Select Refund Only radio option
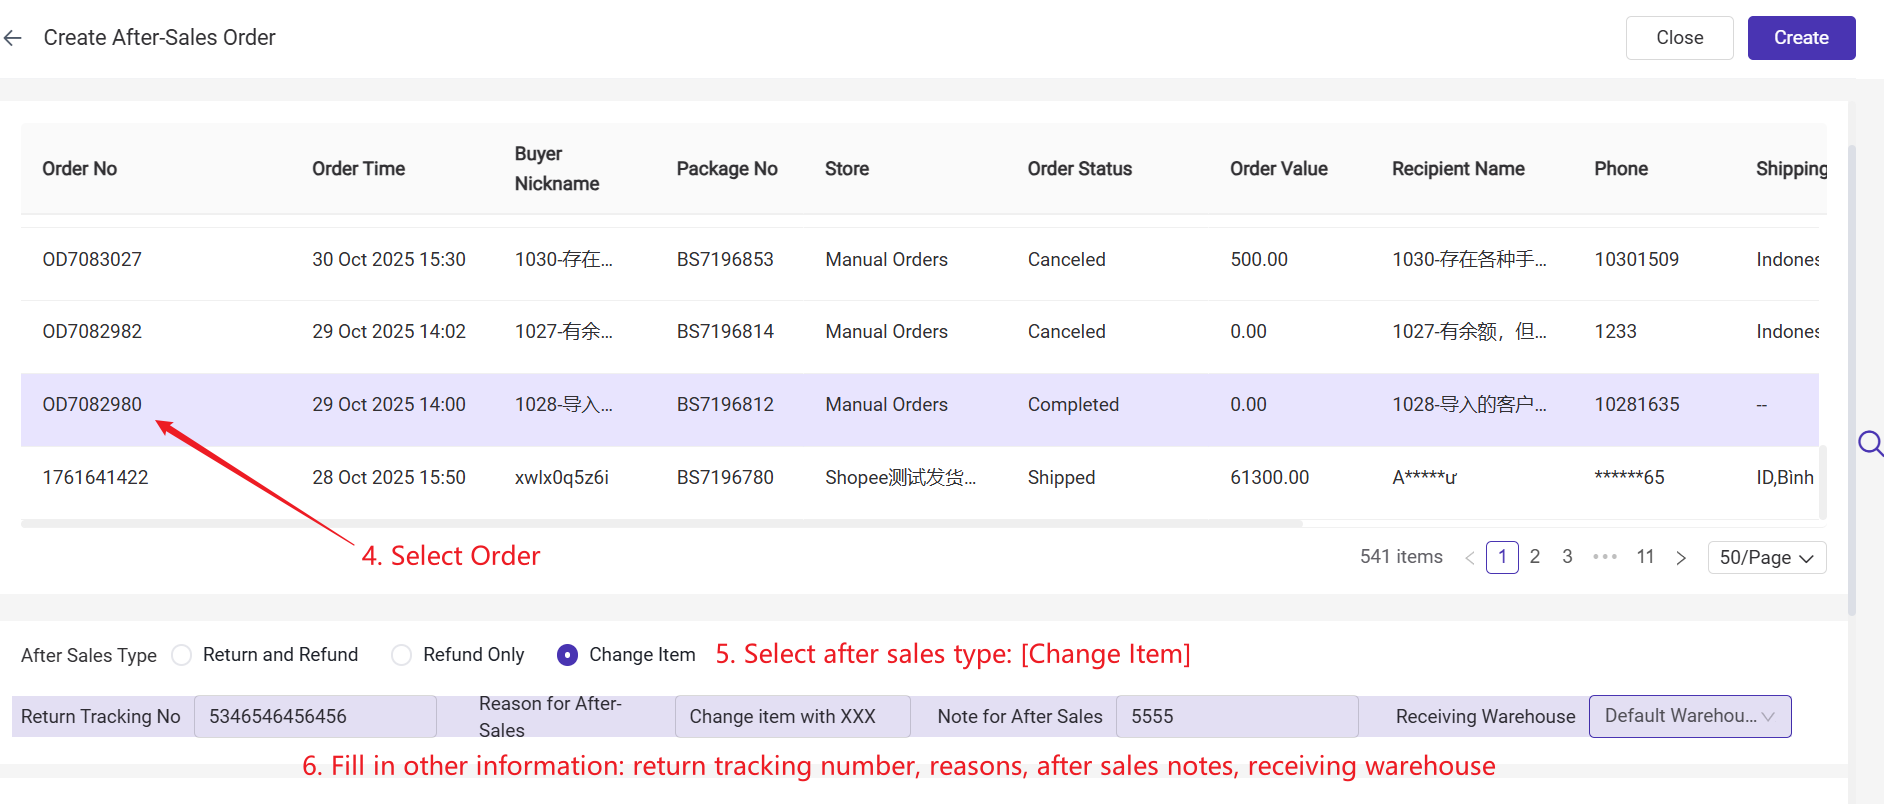 point(402,655)
